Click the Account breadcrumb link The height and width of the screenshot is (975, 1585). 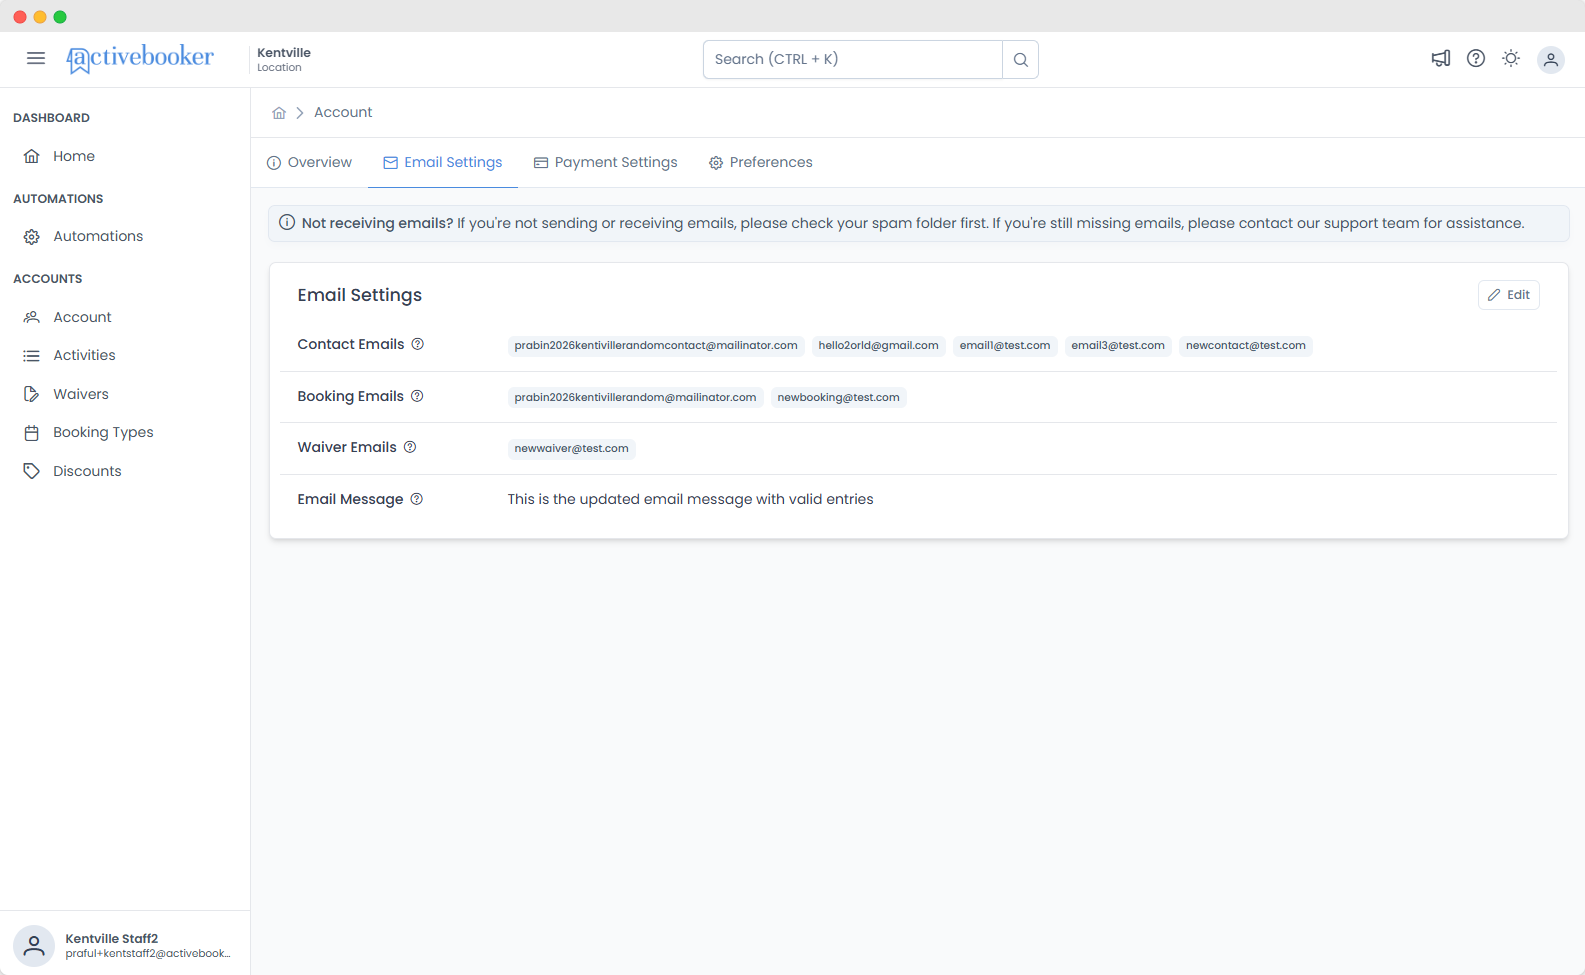click(343, 112)
